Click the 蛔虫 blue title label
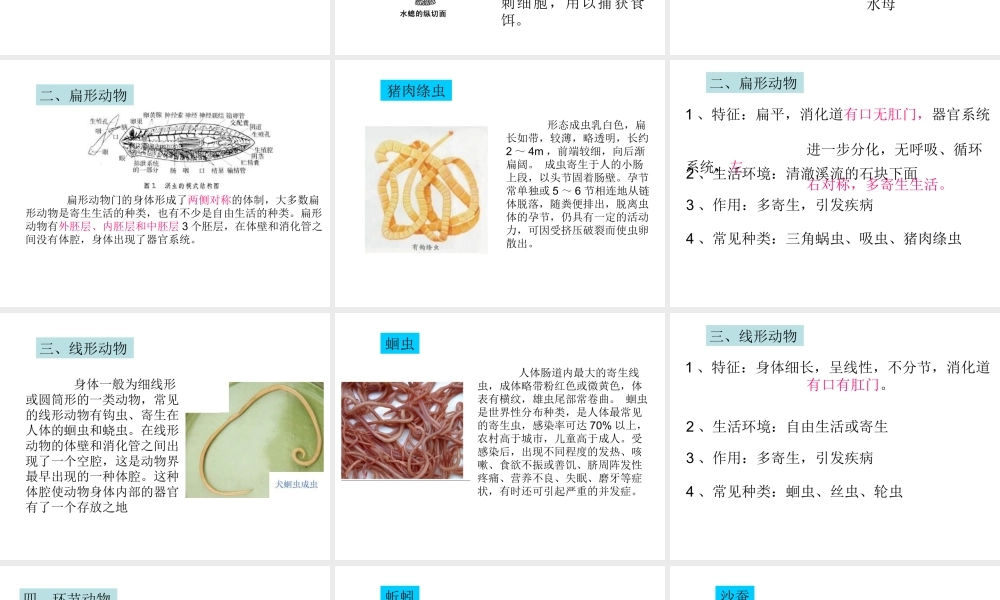1000x600 pixels. coord(400,344)
